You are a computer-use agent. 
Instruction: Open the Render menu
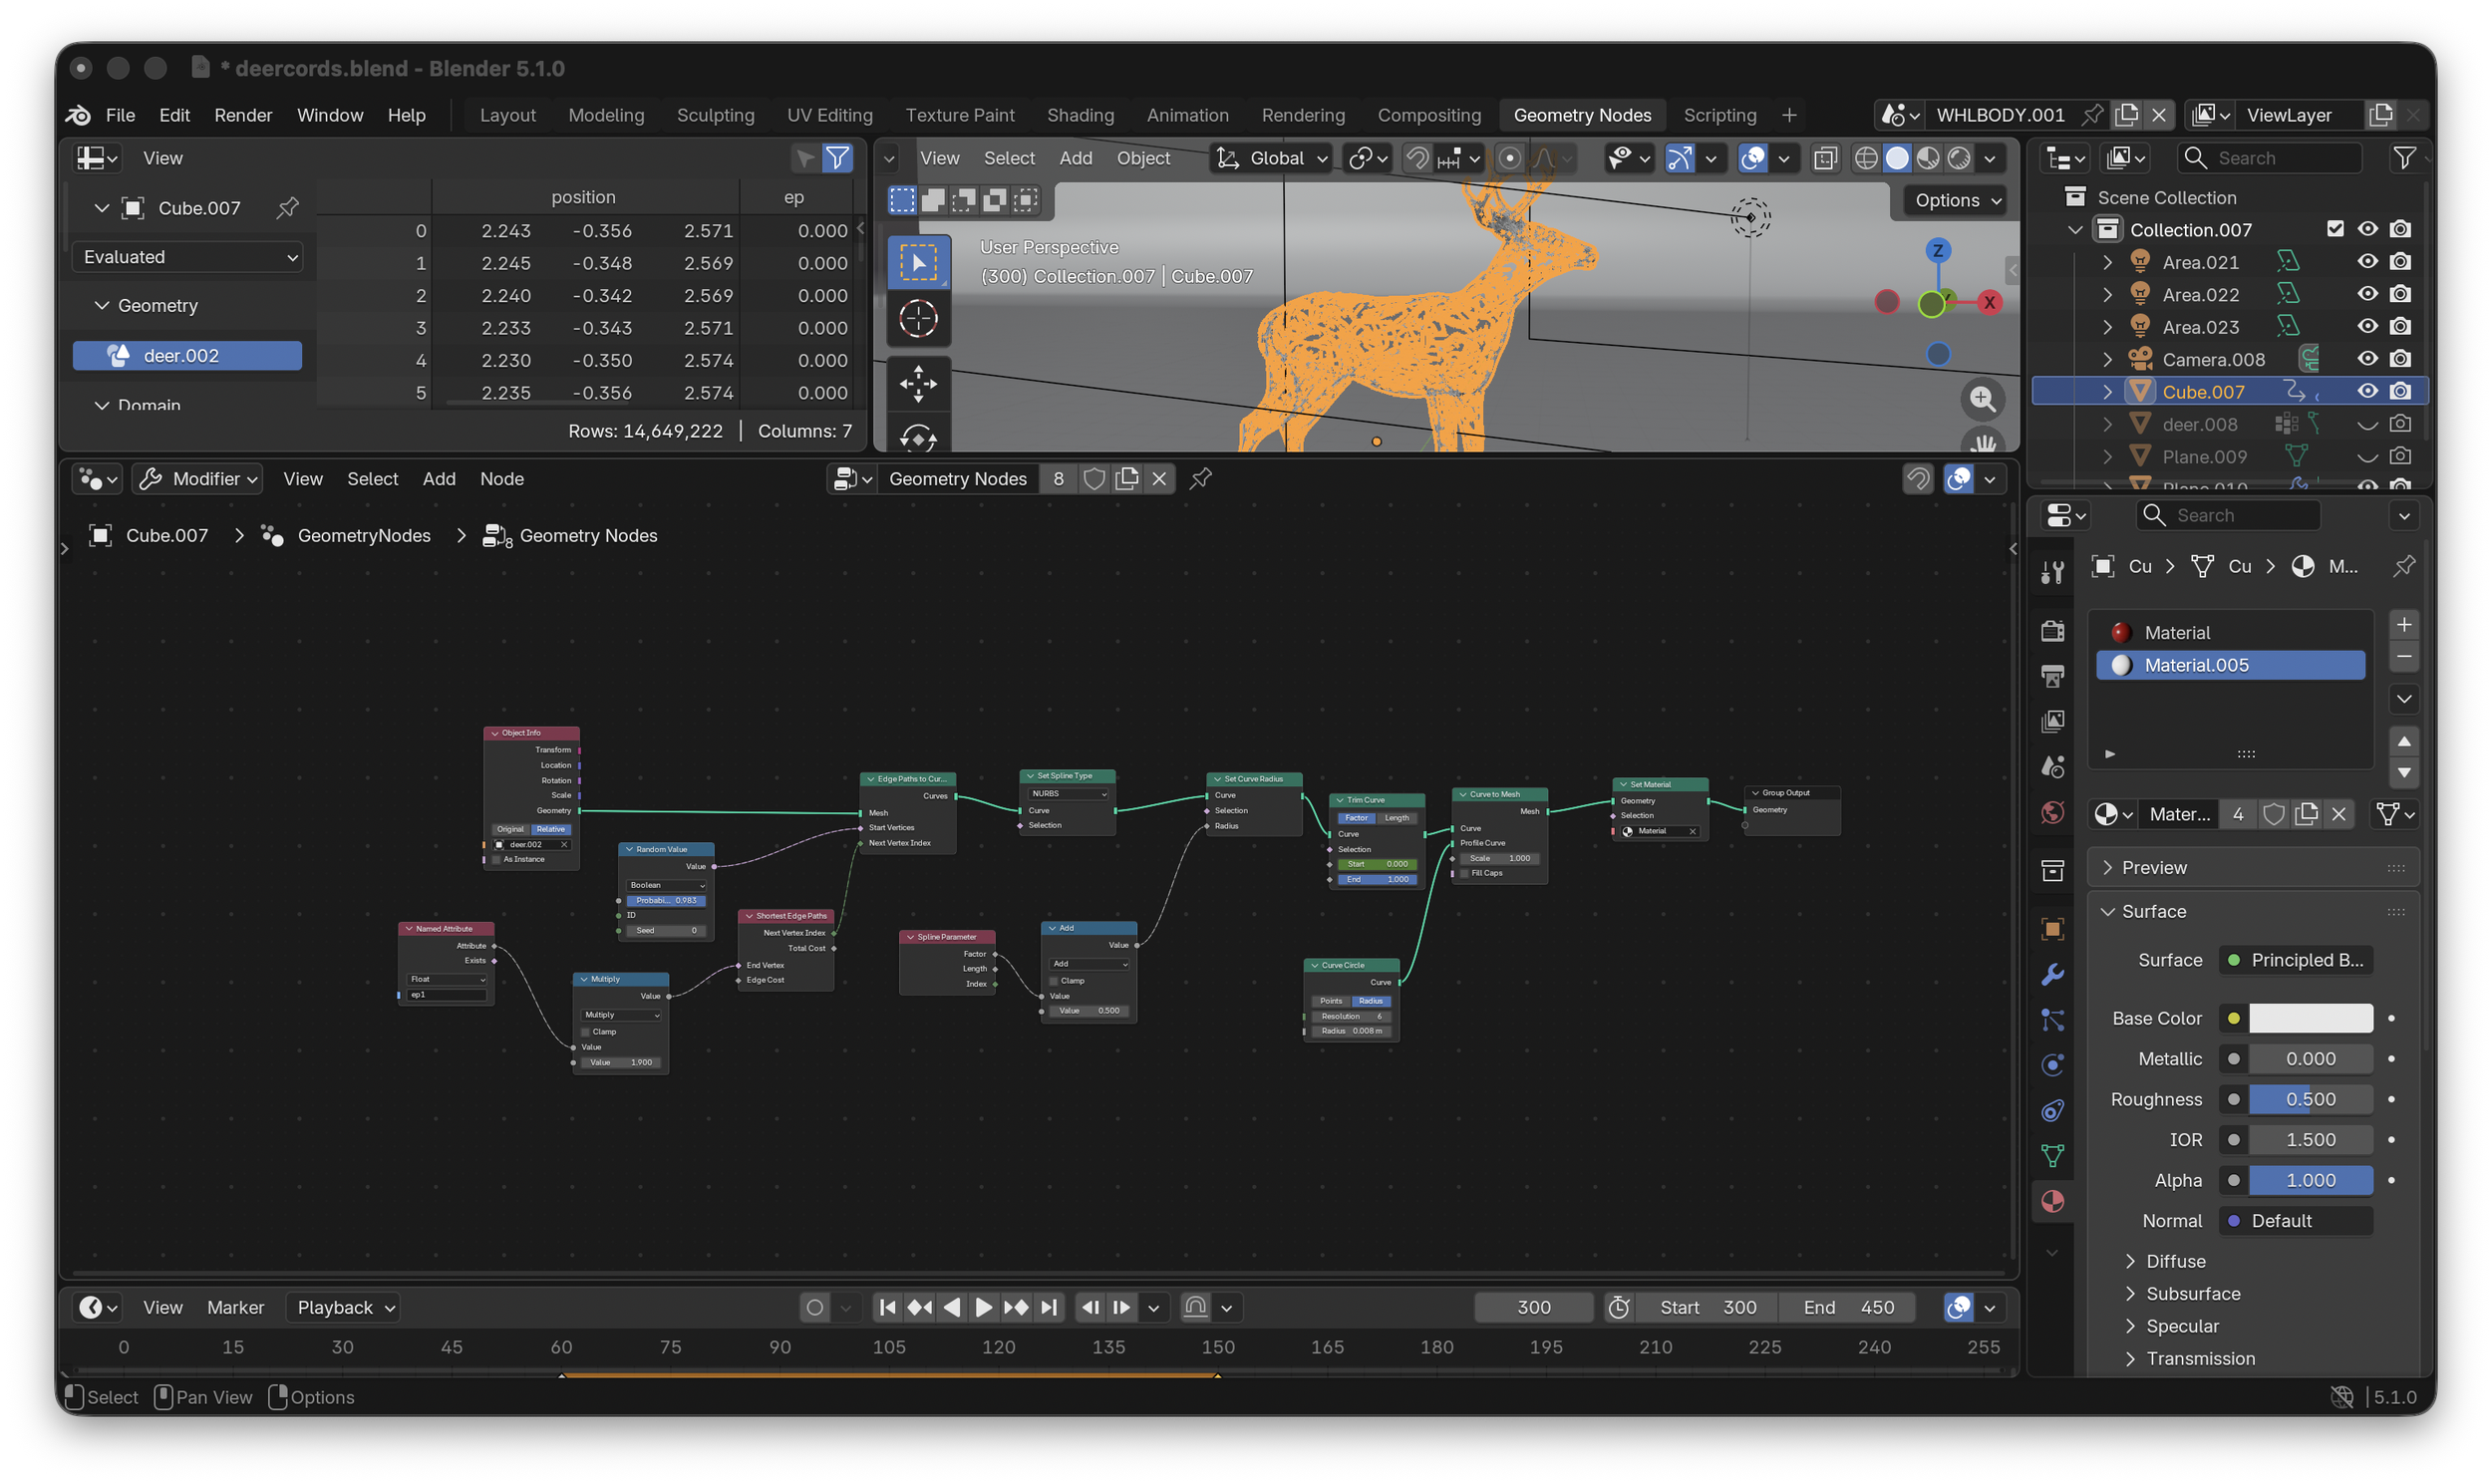pyautogui.click(x=243, y=115)
